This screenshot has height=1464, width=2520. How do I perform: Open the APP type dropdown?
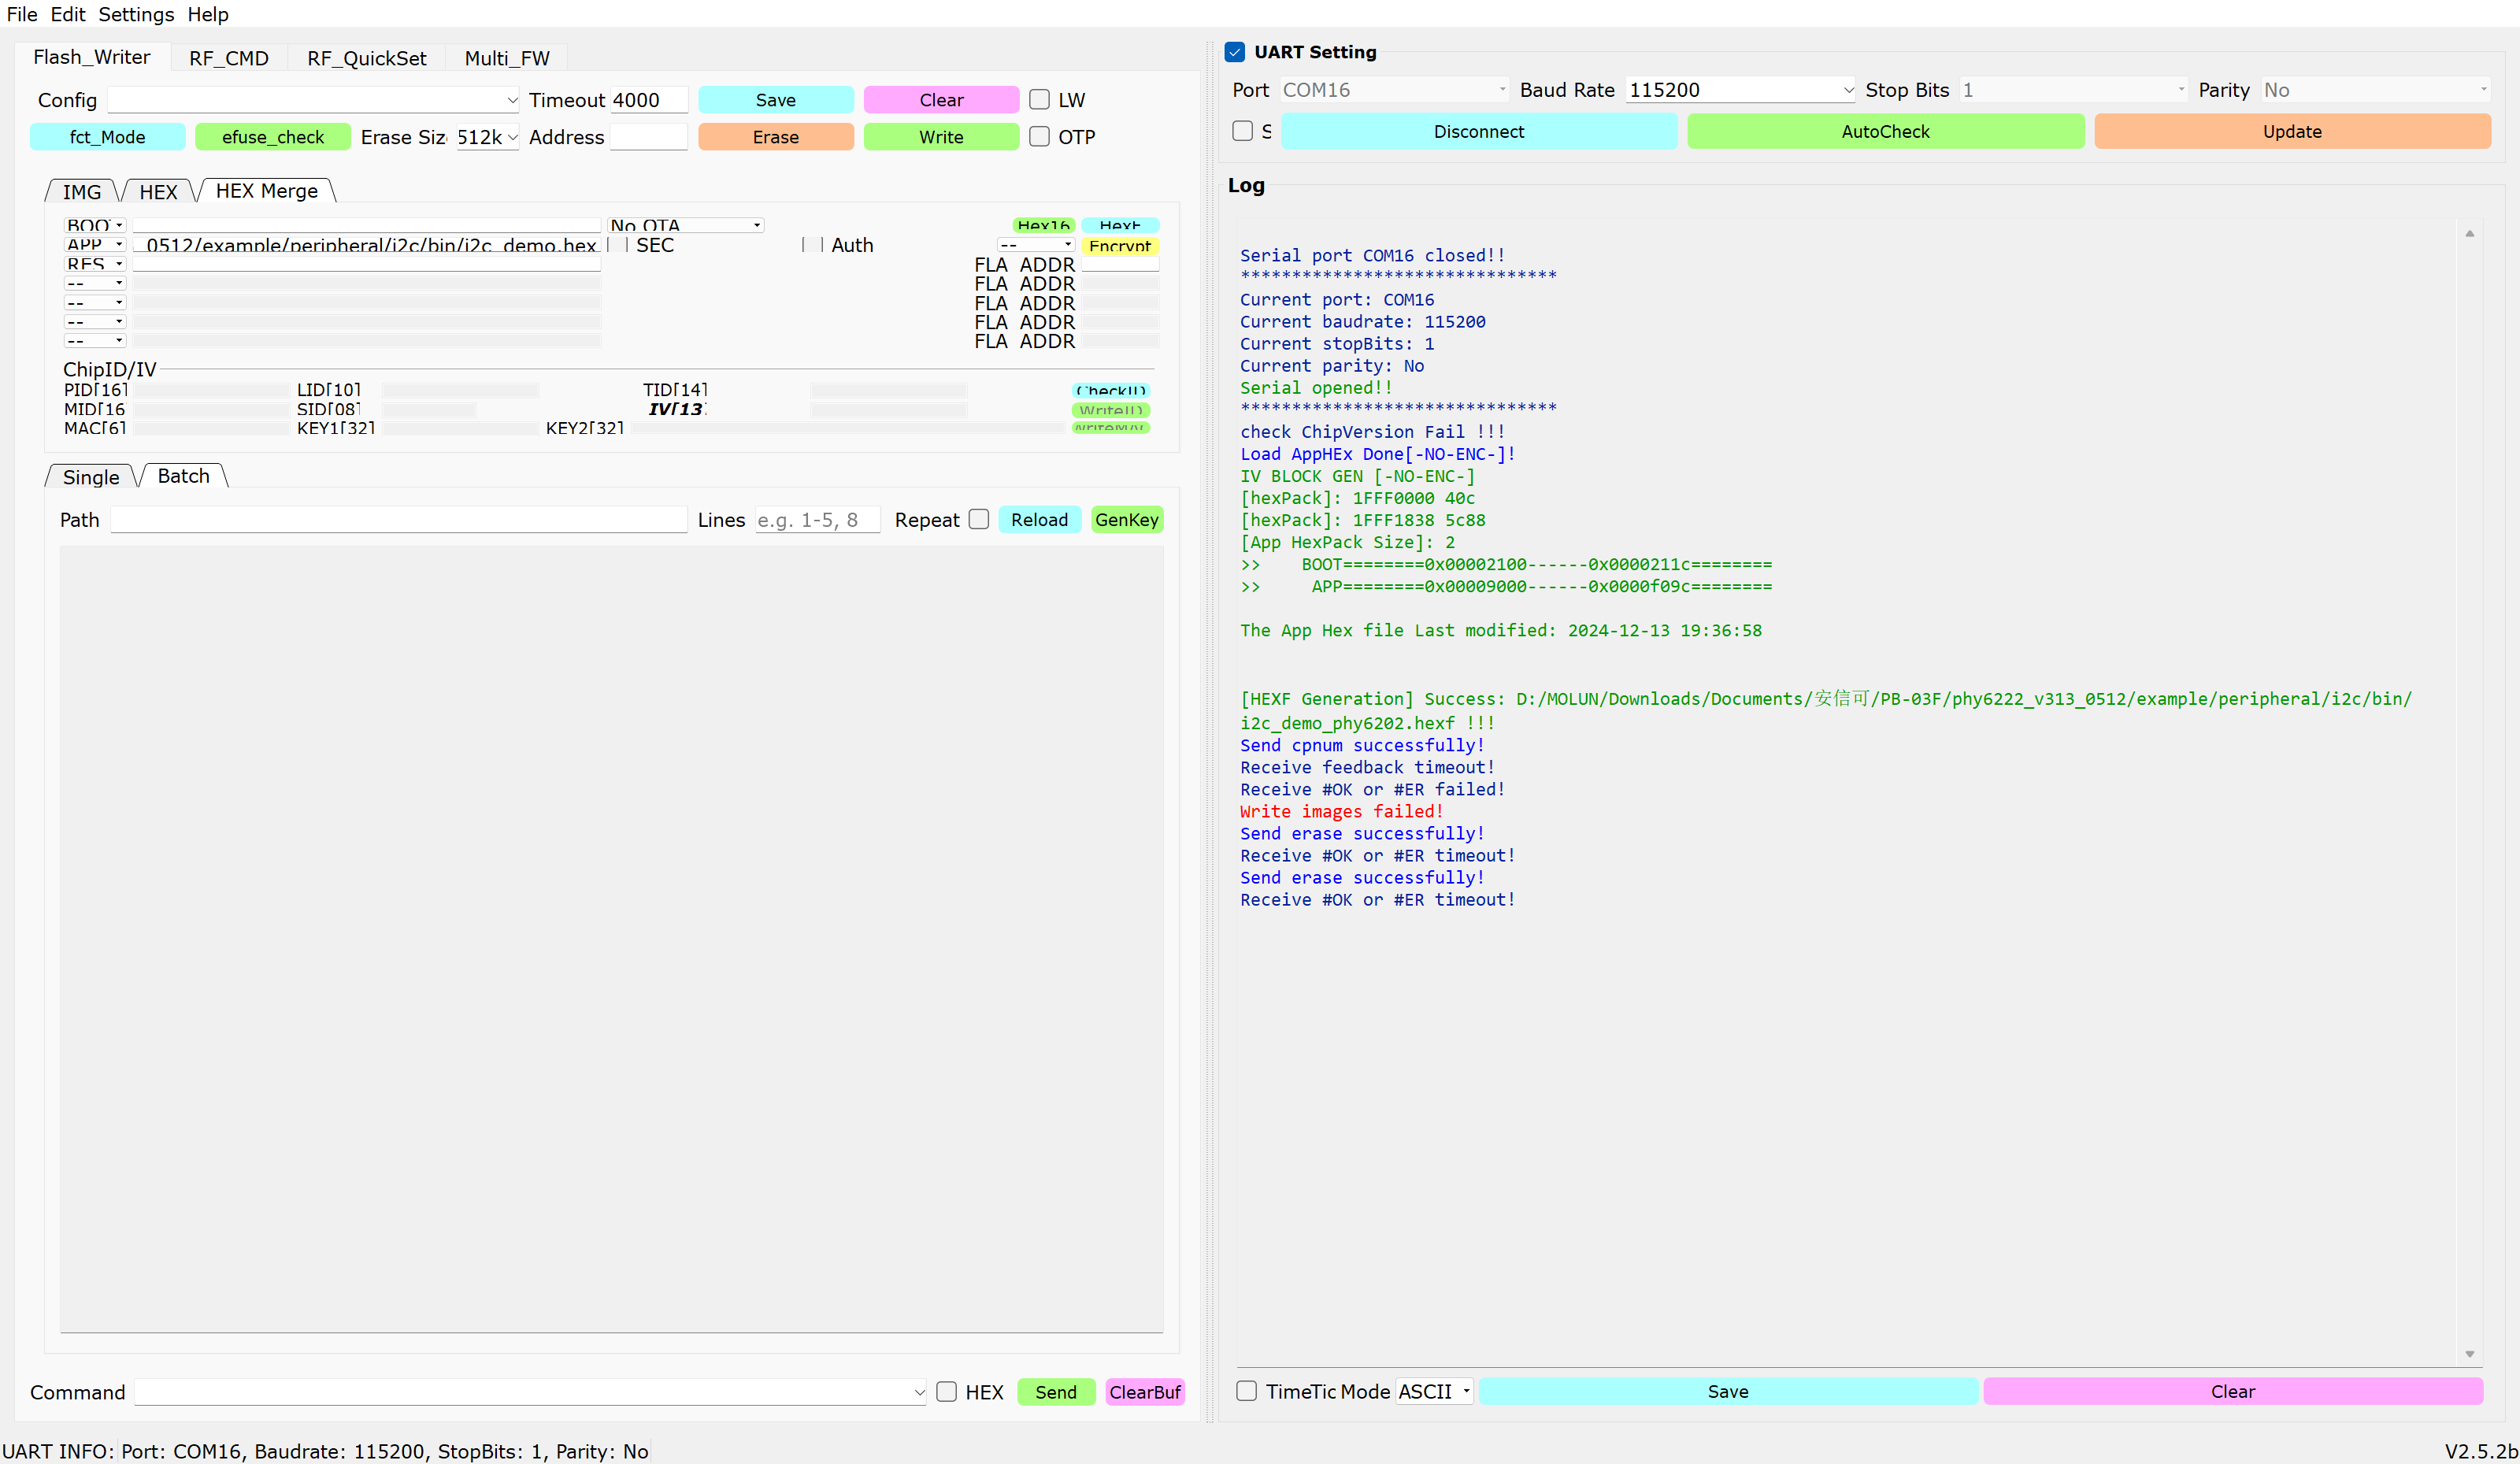pos(95,244)
